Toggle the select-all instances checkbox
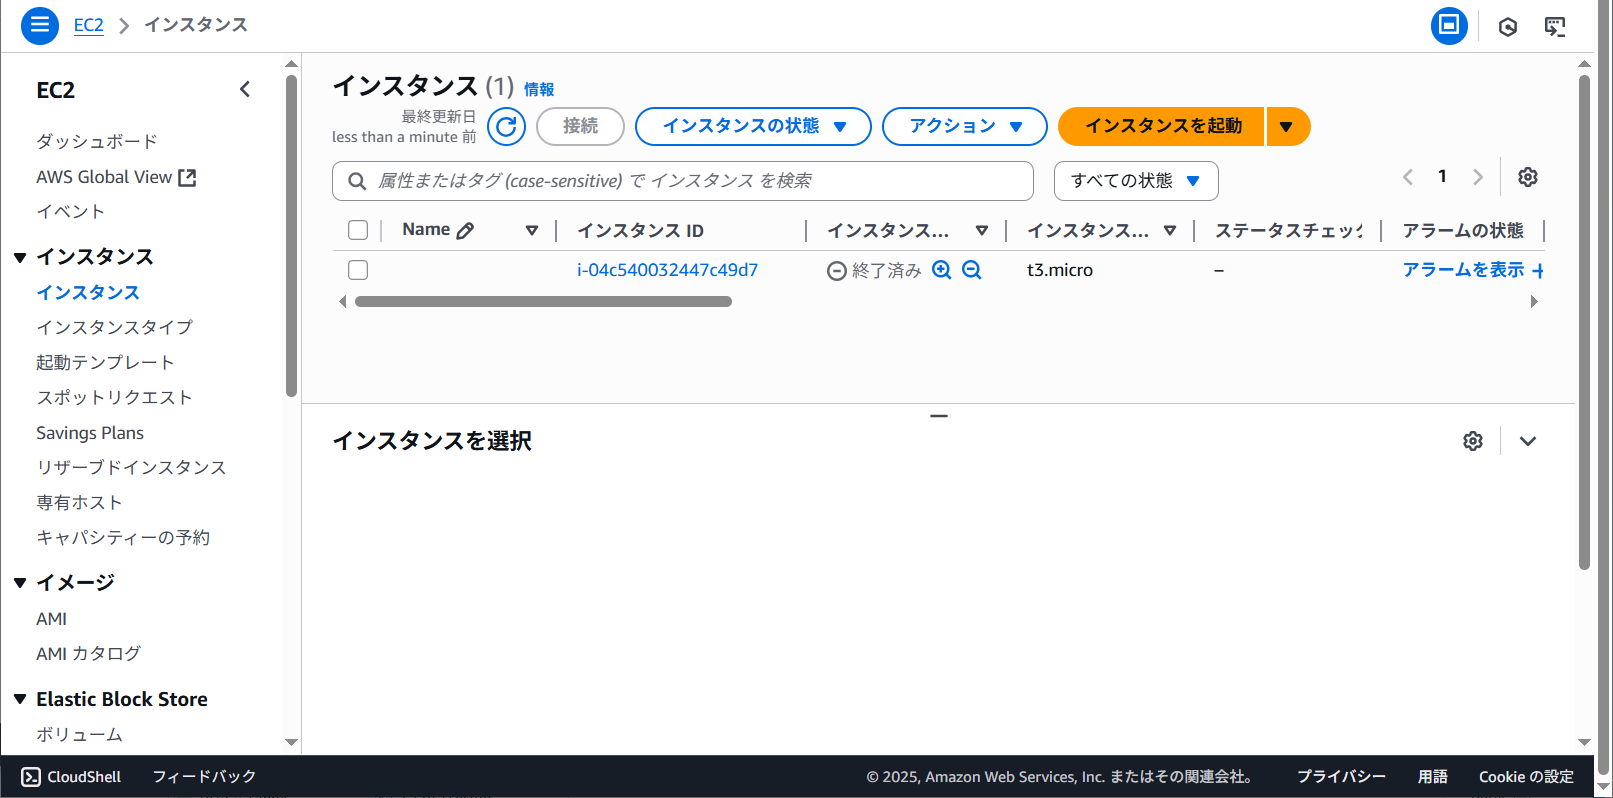This screenshot has height=798, width=1613. 358,231
